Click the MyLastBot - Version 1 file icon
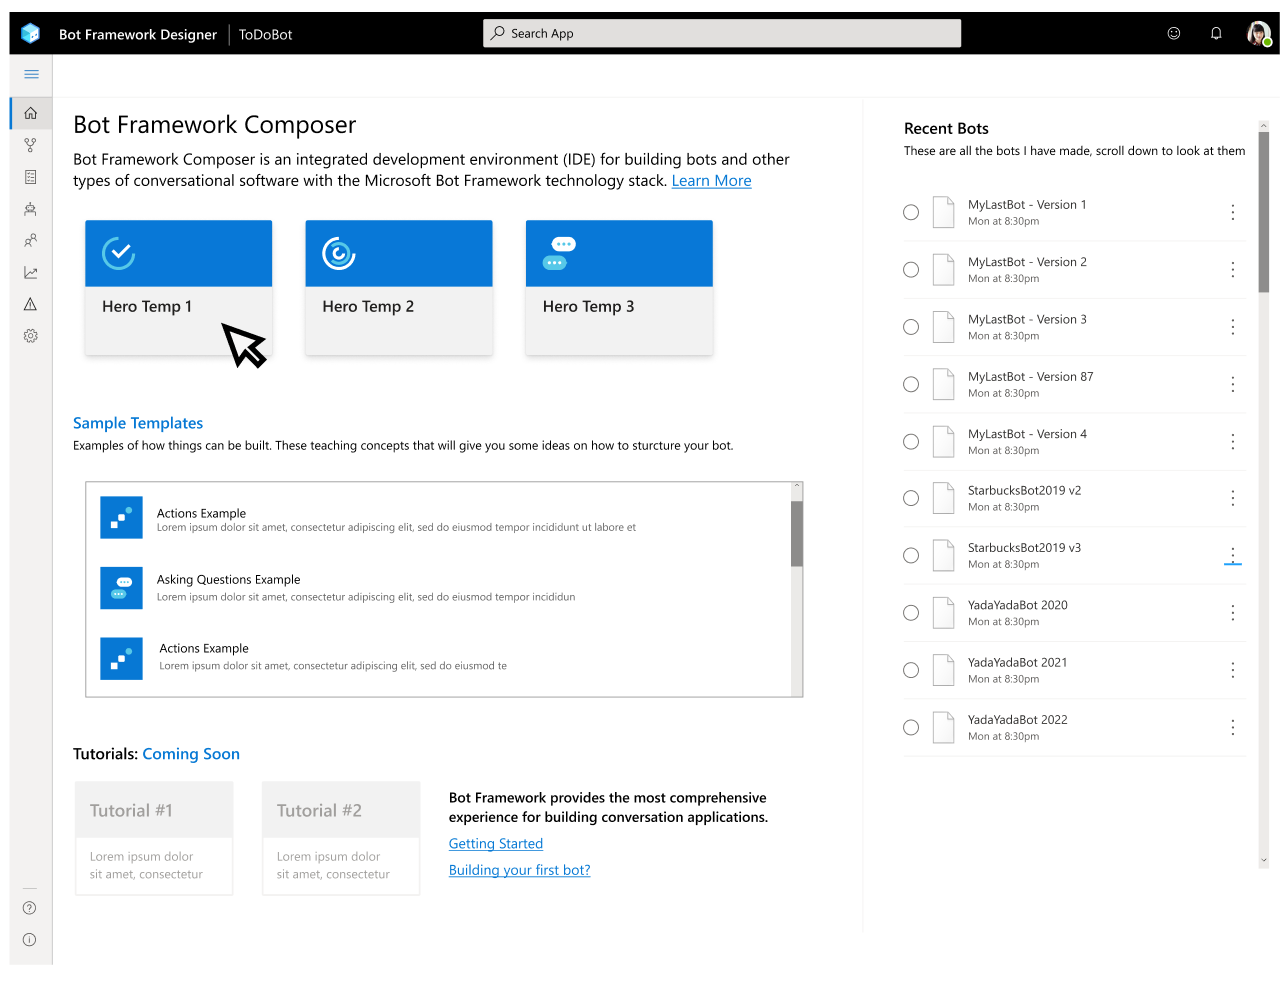1287x983 pixels. coord(943,212)
